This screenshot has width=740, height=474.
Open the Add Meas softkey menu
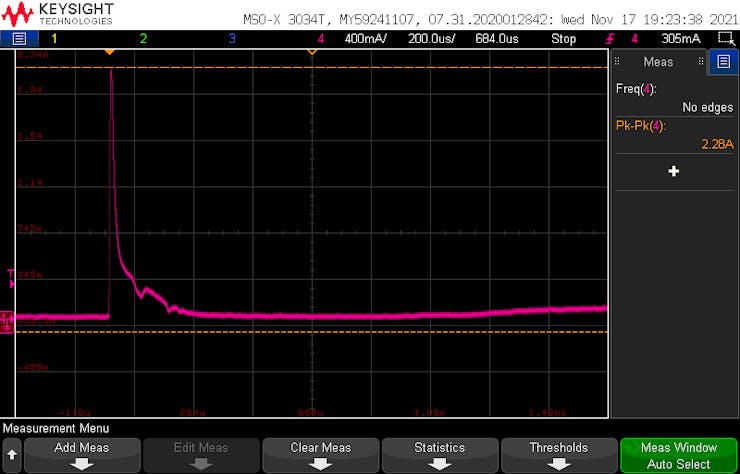[81, 455]
